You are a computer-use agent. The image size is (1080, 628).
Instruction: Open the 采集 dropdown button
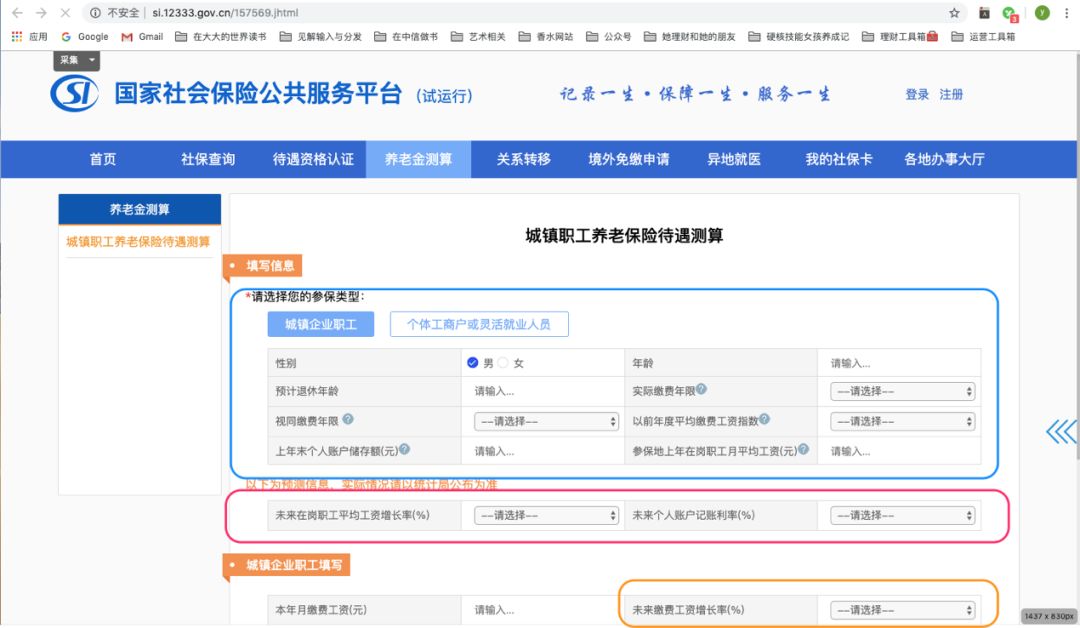point(76,61)
